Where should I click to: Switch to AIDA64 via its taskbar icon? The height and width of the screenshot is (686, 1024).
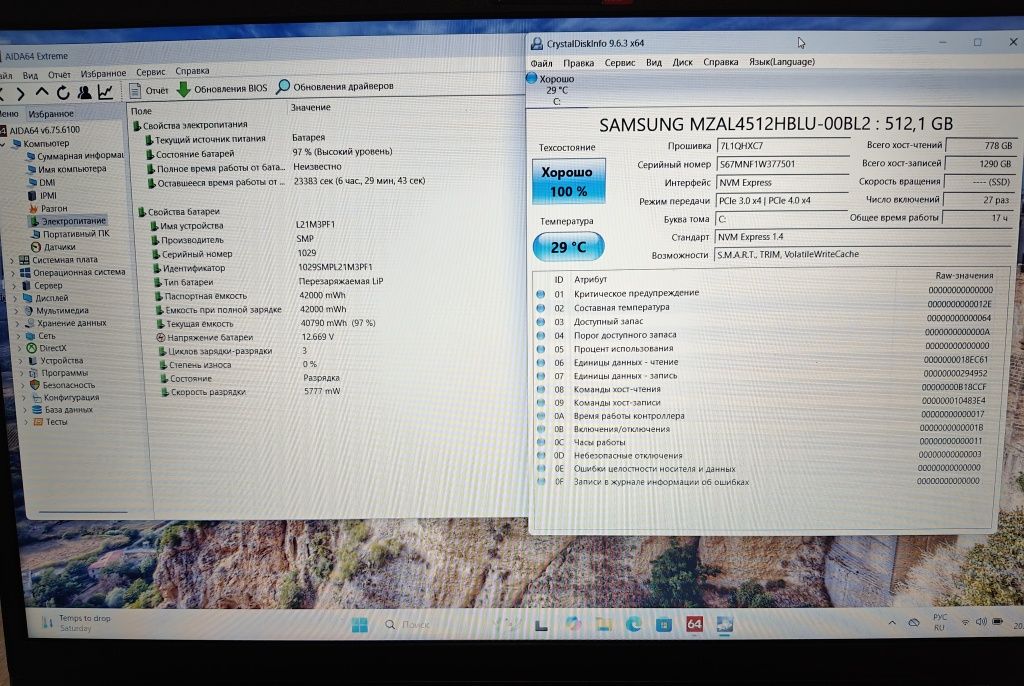click(694, 624)
